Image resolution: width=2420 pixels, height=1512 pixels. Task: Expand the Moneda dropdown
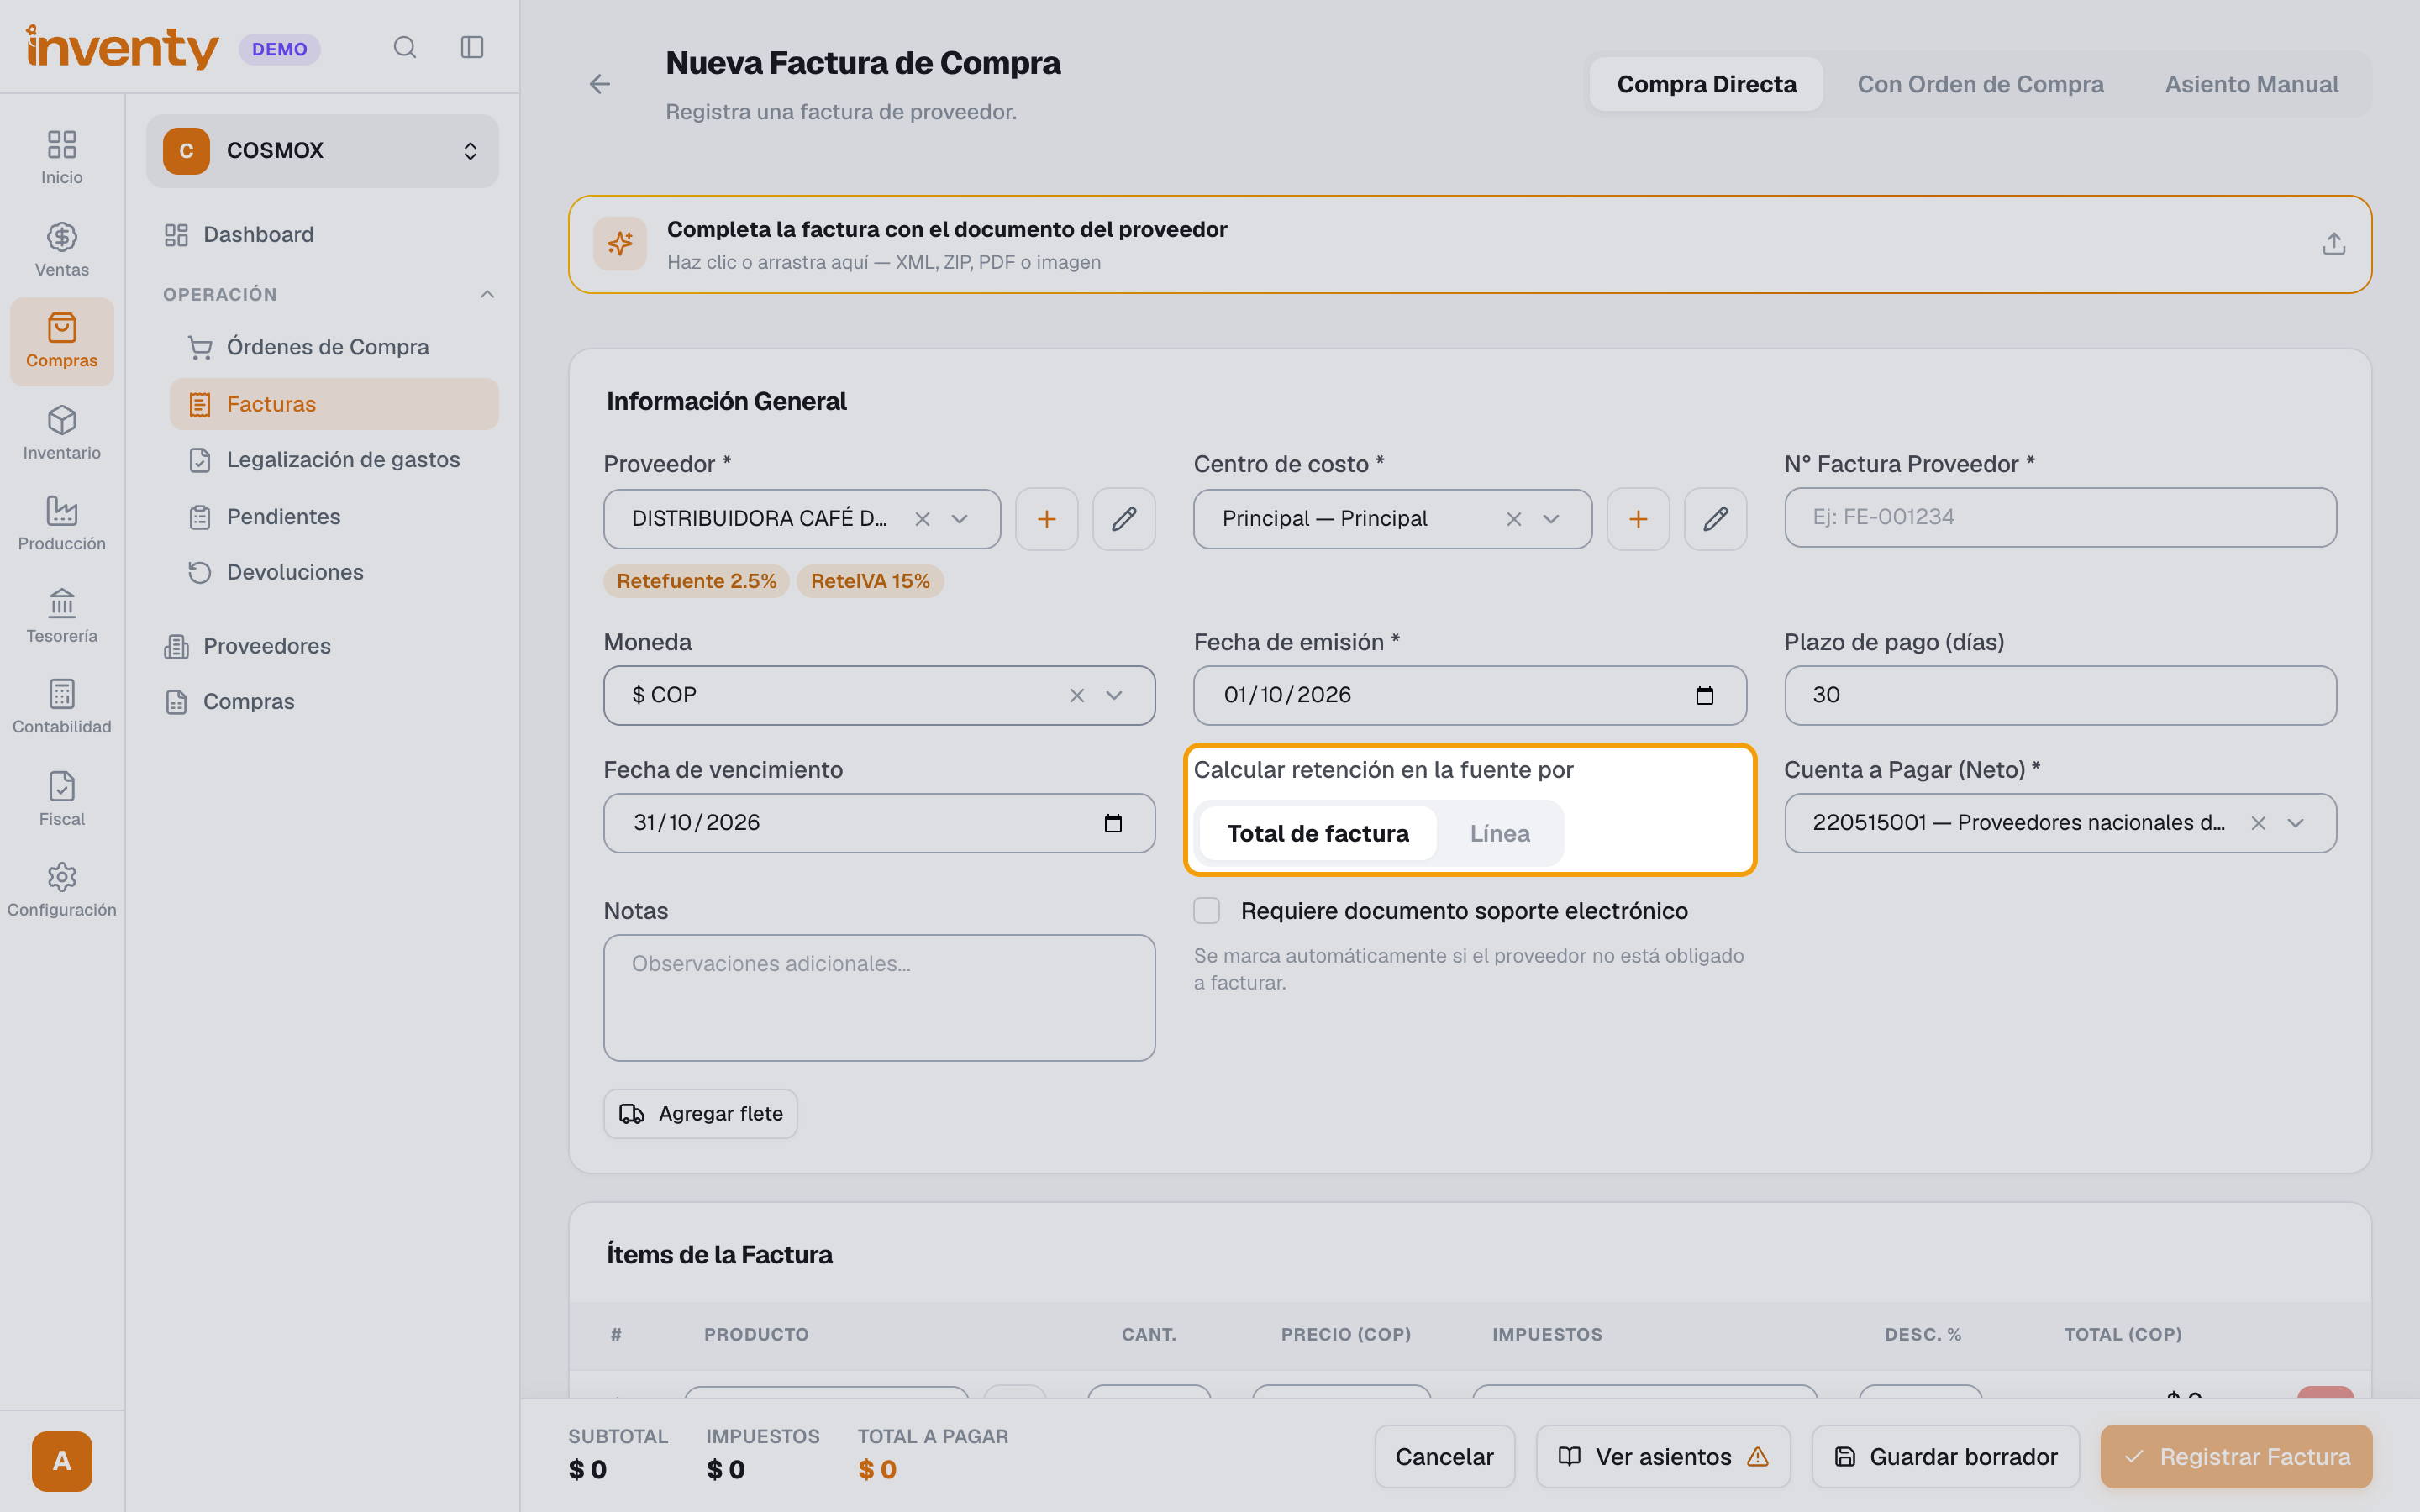click(1114, 695)
